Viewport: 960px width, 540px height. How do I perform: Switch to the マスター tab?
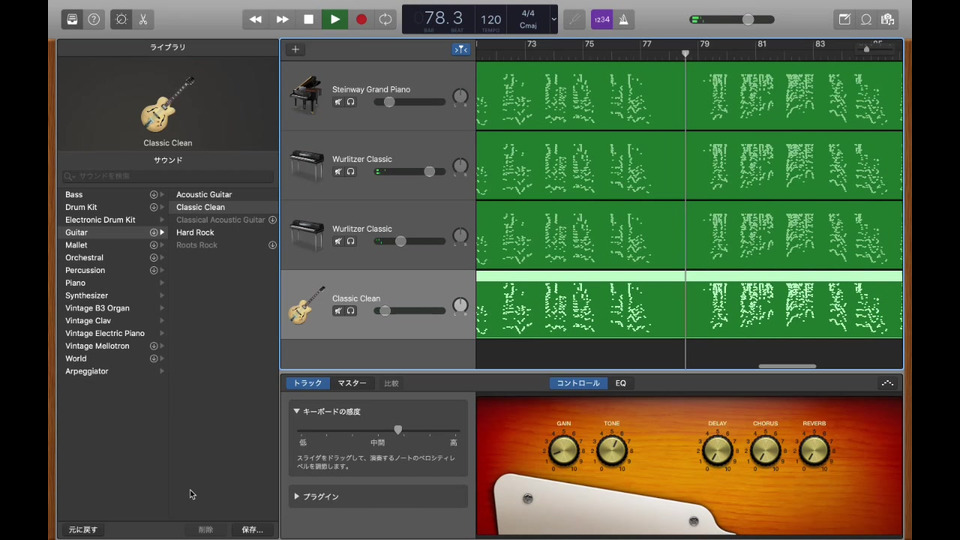click(352, 383)
